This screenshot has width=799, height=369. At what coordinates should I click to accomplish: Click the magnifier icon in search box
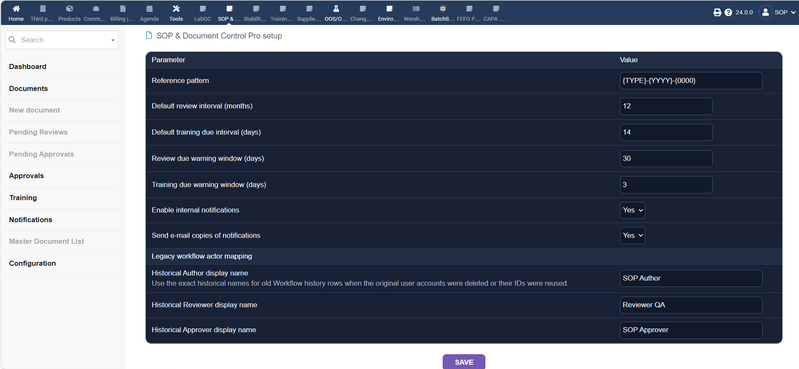12,40
